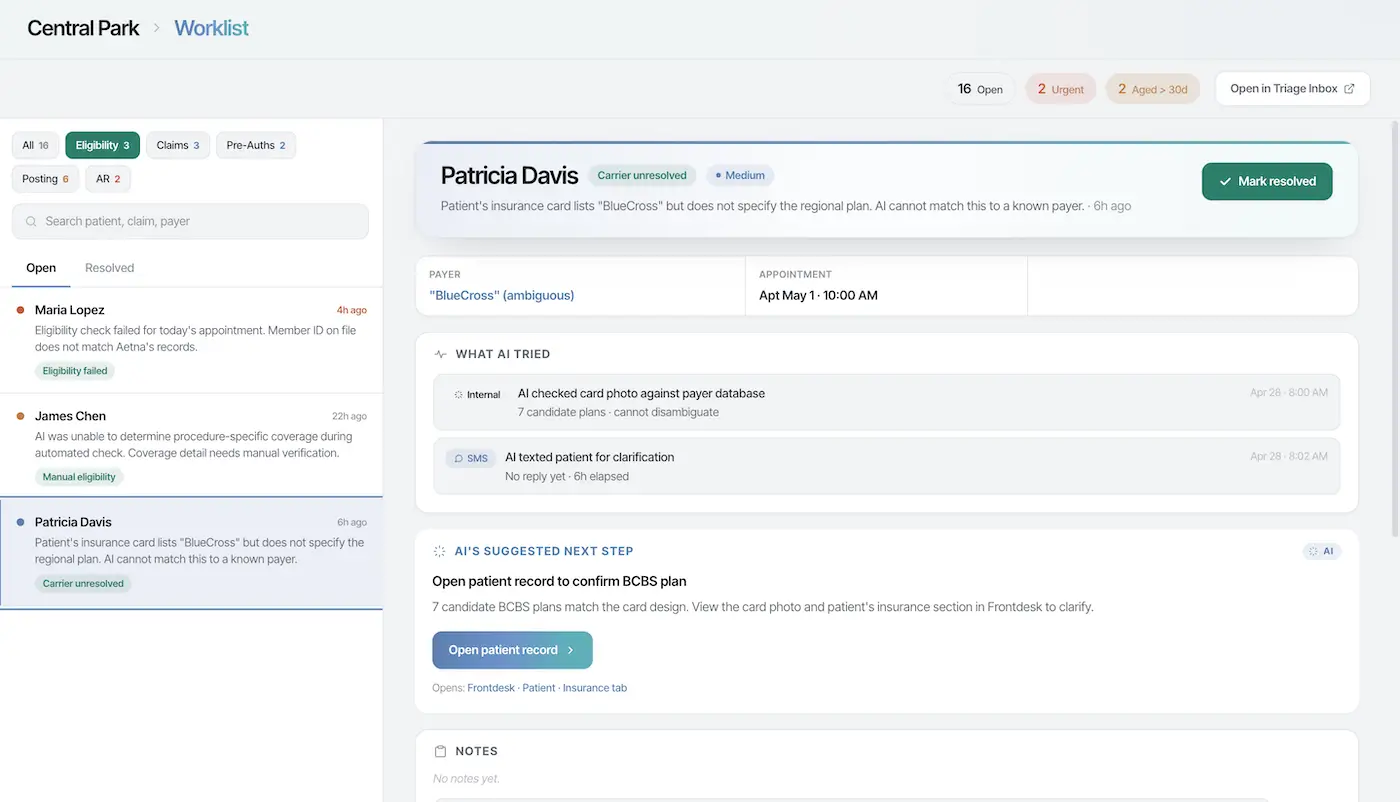Click the chat bubble icon in the SMS badge
Screen dimensions: 1400x802
coord(458,459)
